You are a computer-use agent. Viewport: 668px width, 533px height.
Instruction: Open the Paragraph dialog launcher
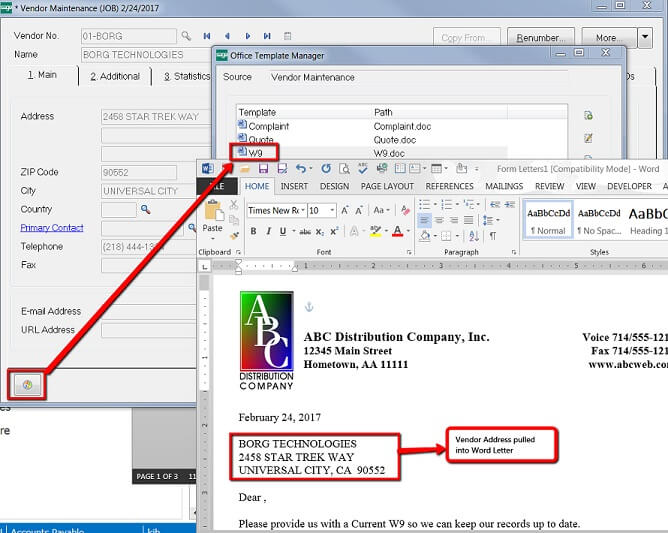point(514,252)
